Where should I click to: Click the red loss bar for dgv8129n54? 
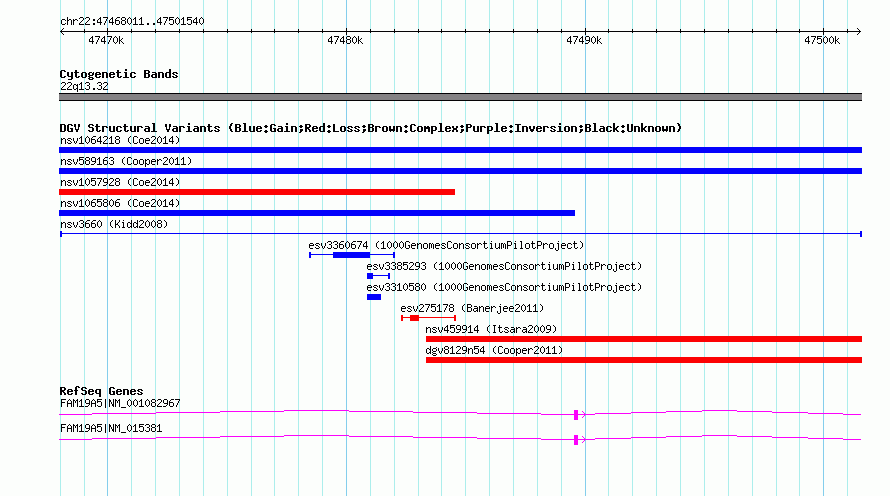pyautogui.click(x=644, y=360)
